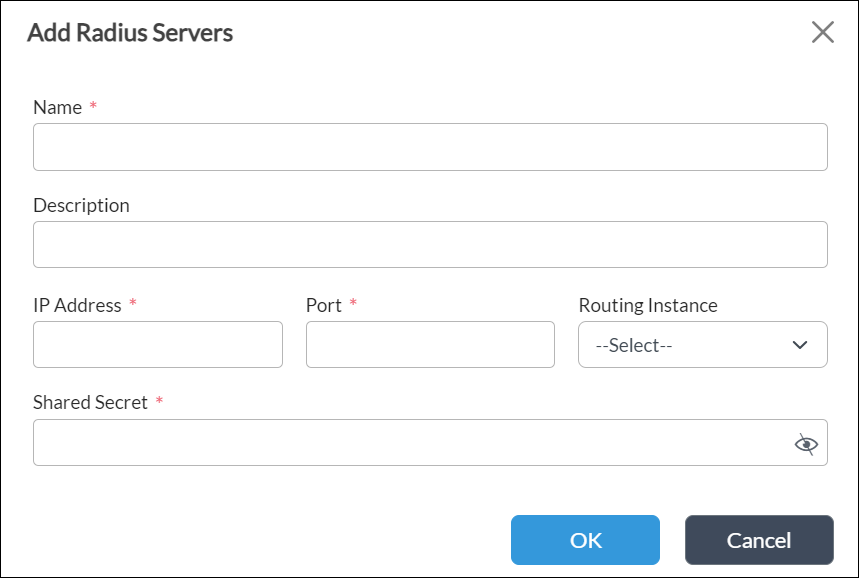Click inside the Name field
Image resolution: width=859 pixels, height=578 pixels.
point(430,146)
